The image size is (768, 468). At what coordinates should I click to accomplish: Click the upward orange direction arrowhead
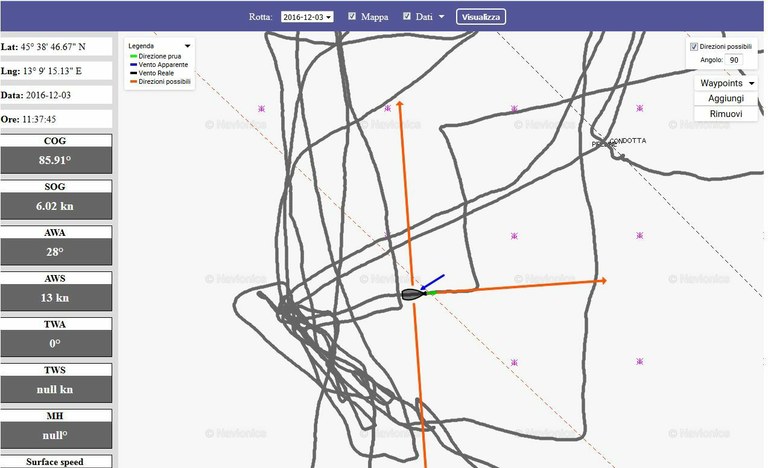400,104
